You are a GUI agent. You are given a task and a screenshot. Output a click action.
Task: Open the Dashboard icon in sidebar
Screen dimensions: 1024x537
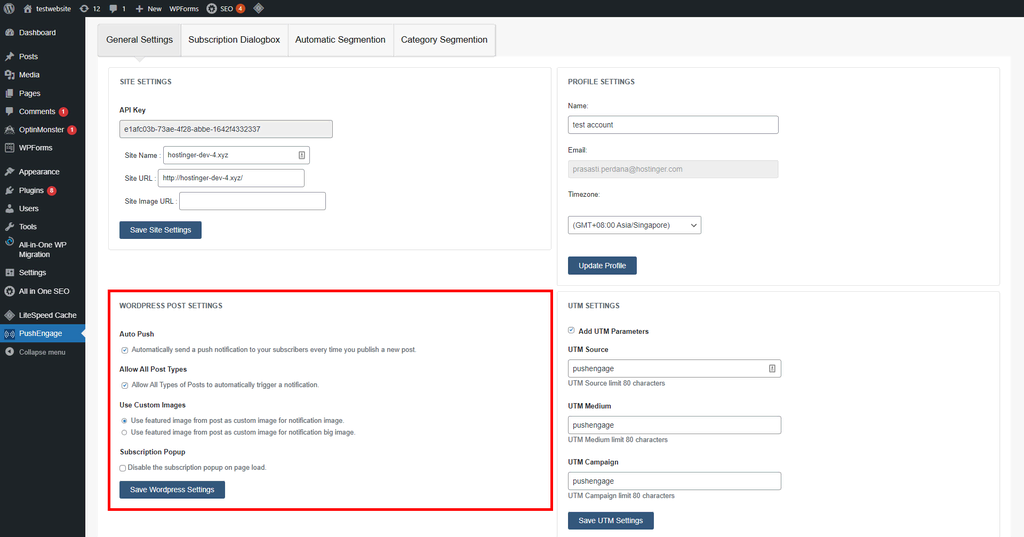(x=9, y=33)
